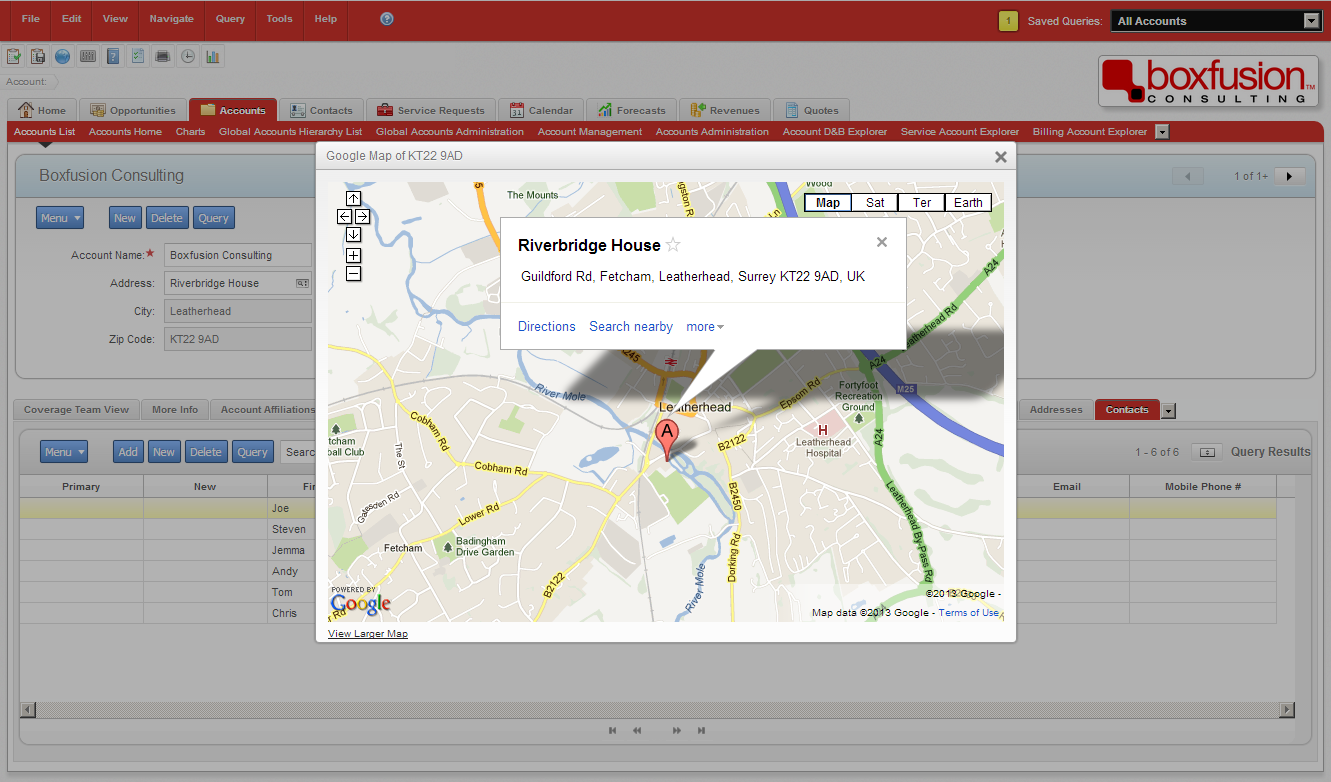The height and width of the screenshot is (782, 1331).
Task: Click the Accounts Home subnav link
Action: [125, 132]
